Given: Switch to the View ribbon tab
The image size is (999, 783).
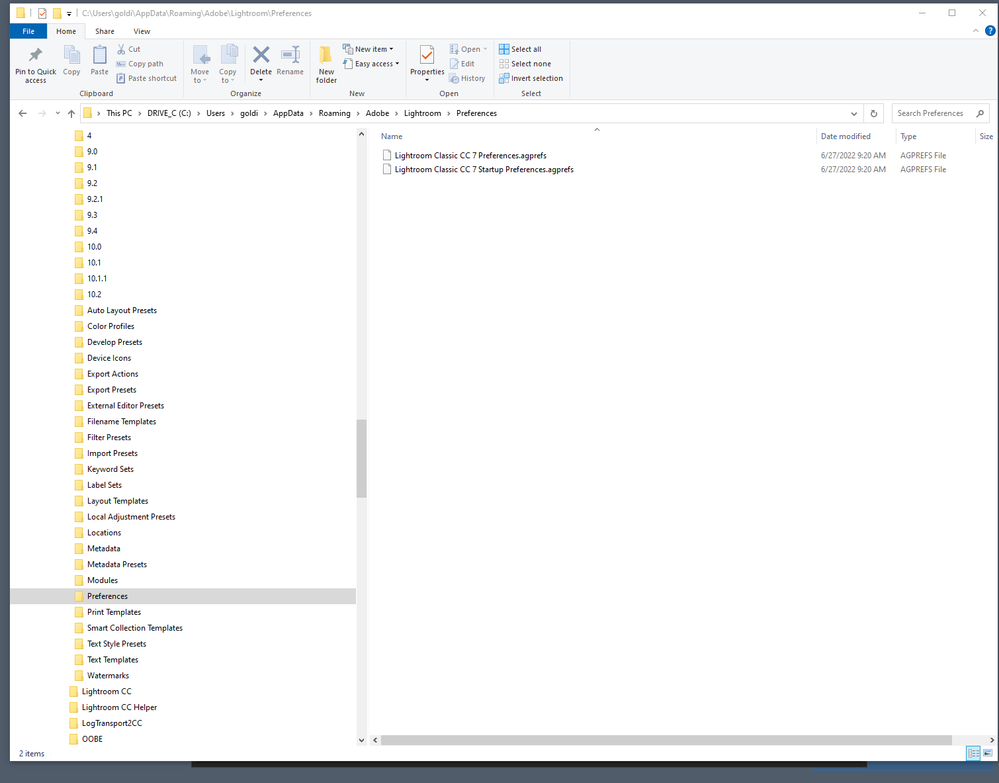Looking at the screenshot, I should [142, 31].
